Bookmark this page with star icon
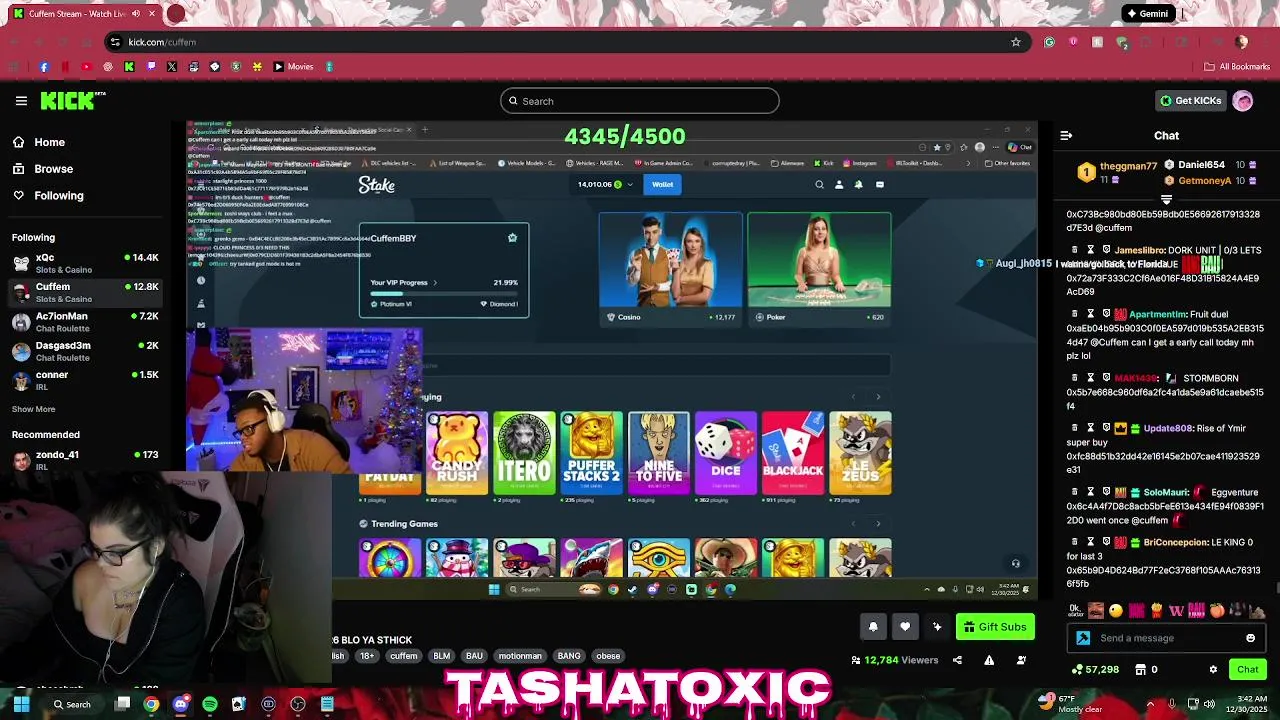1280x720 pixels. 1016,42
